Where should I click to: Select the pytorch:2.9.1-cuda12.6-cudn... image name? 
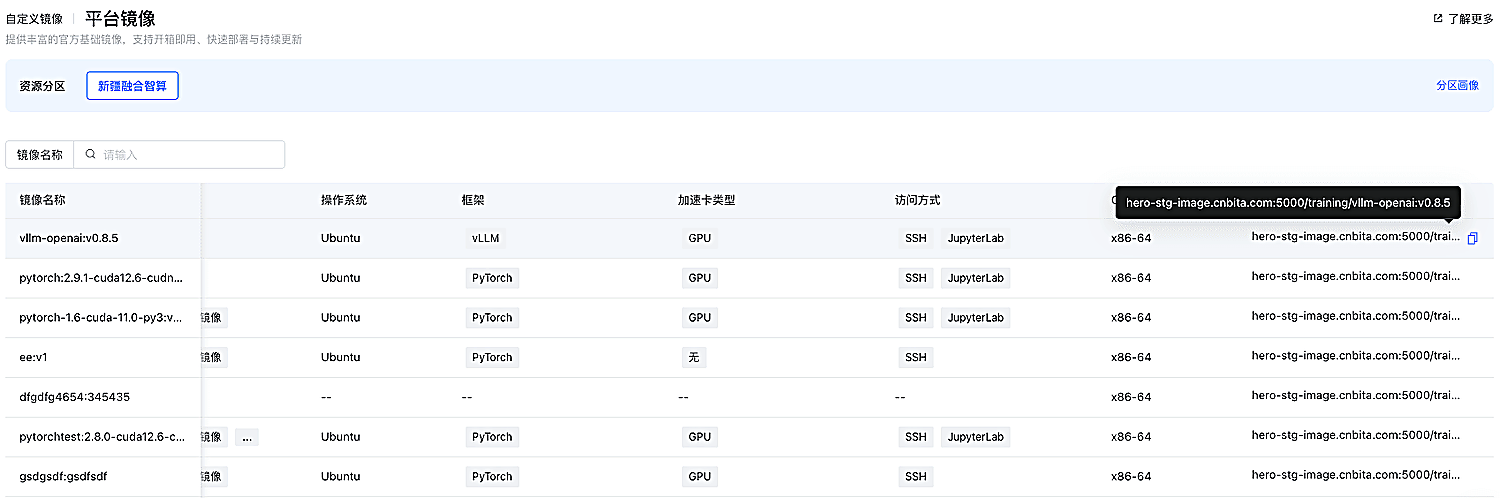101,278
